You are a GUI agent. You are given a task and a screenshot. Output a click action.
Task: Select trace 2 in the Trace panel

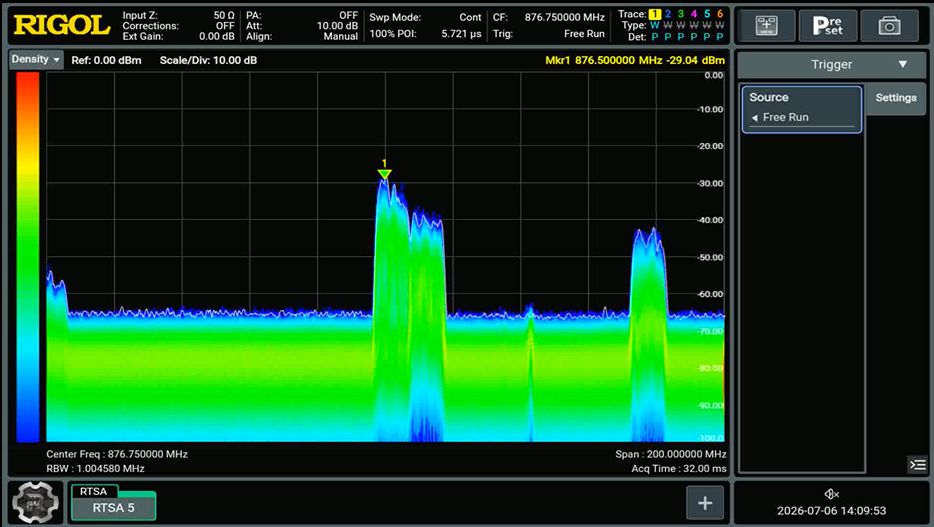point(668,14)
